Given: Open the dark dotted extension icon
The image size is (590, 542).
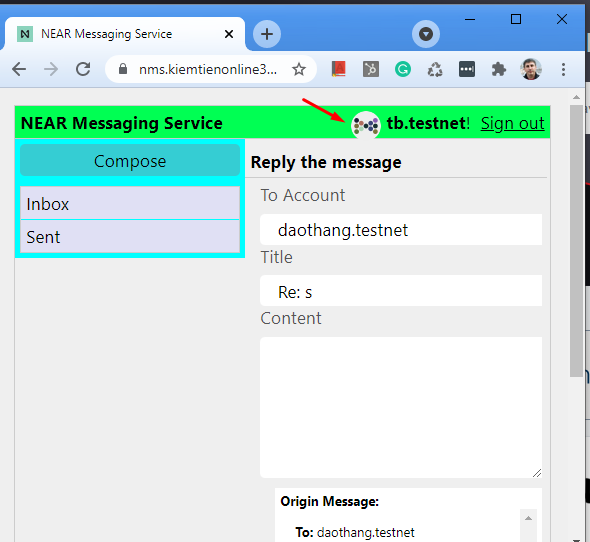Looking at the screenshot, I should pyautogui.click(x=467, y=69).
